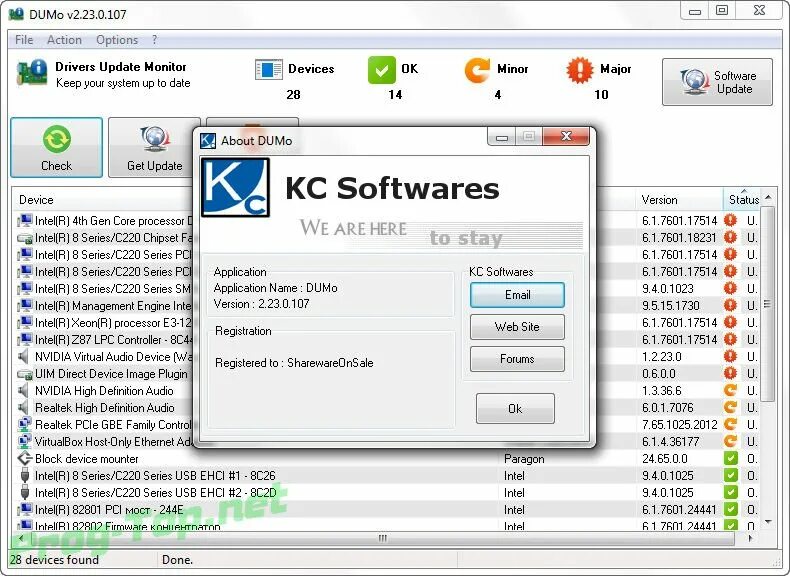This screenshot has width=790, height=576.
Task: Click the green OK checkmark summary icon
Action: coord(382,70)
